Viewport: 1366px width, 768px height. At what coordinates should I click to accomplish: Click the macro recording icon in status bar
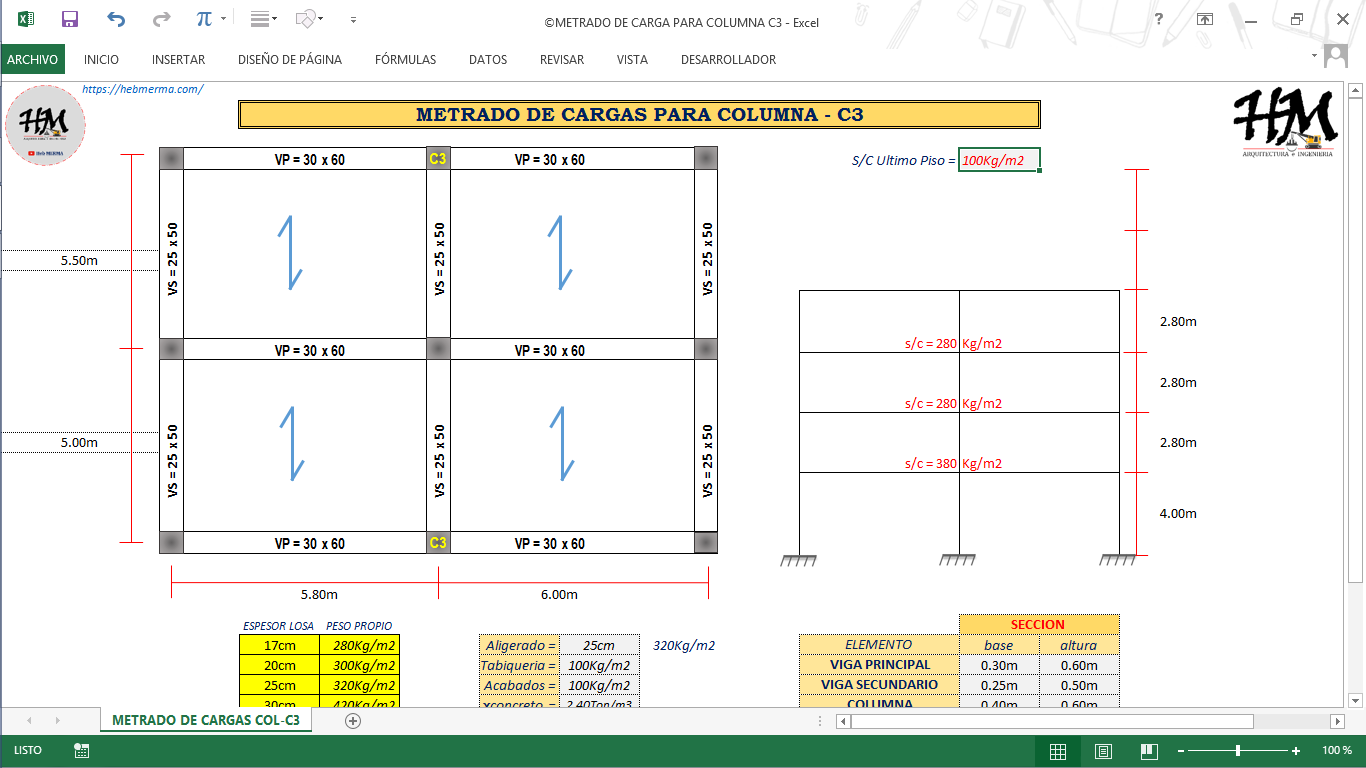pos(82,750)
